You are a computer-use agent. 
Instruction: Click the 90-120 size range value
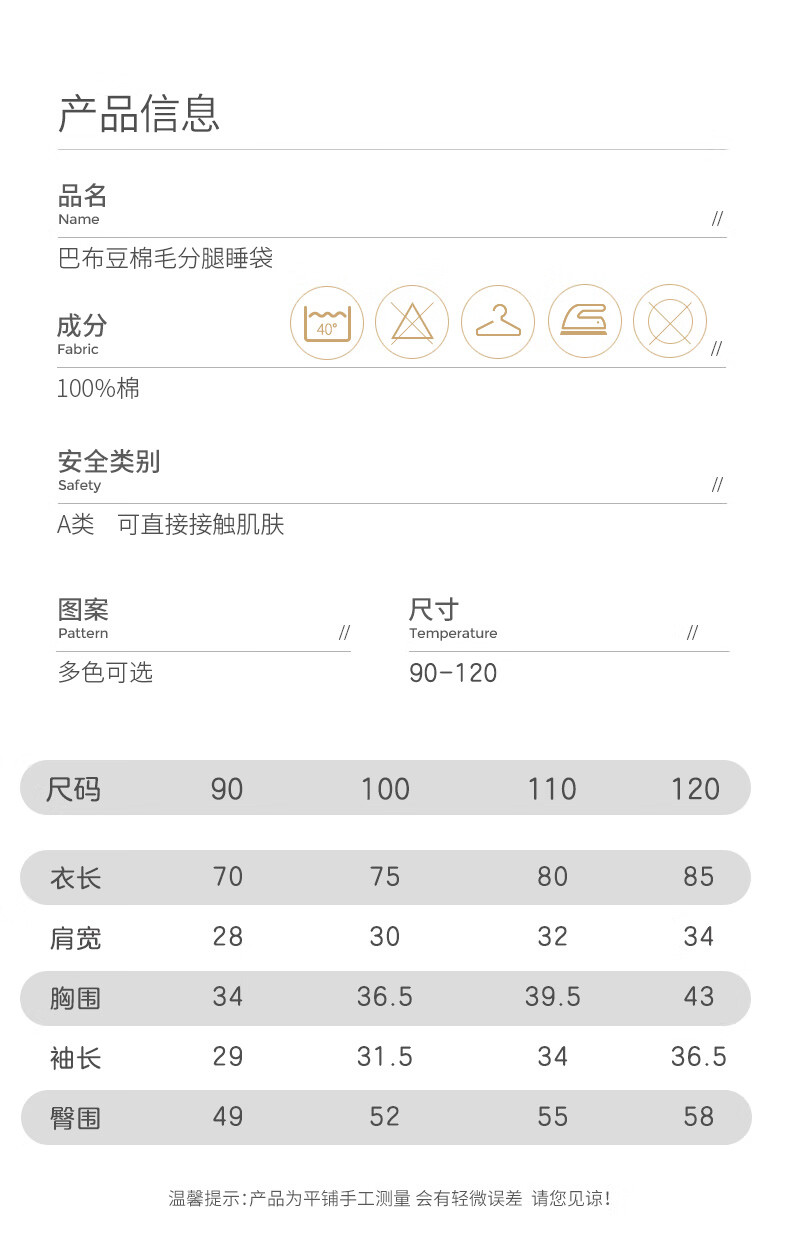pyautogui.click(x=453, y=673)
